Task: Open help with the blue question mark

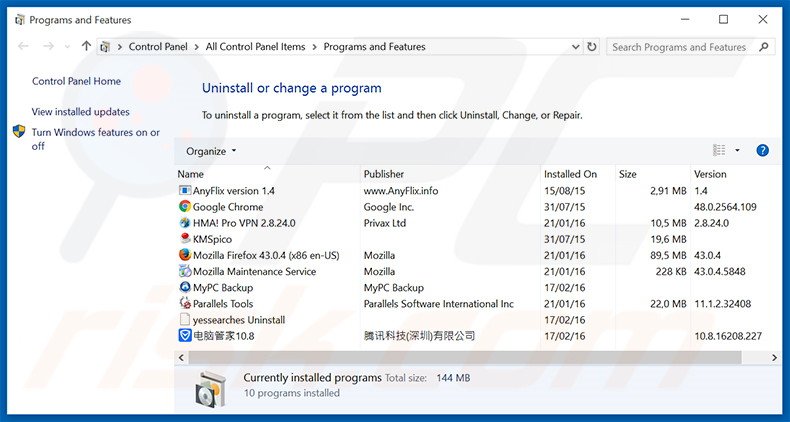Action: [x=762, y=151]
